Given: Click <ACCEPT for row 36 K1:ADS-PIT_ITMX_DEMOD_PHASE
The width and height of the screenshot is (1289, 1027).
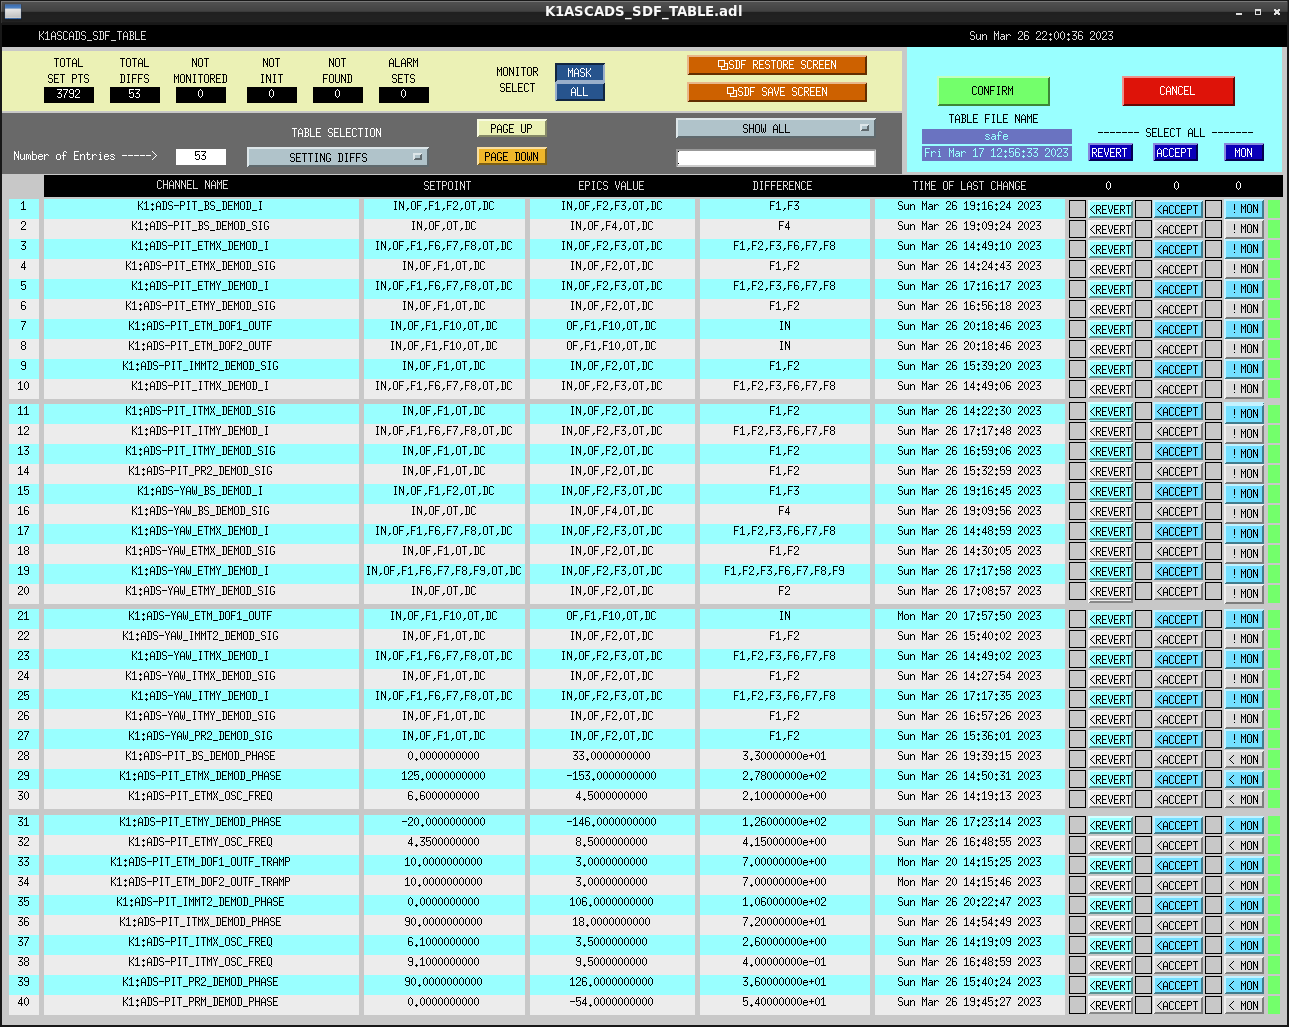Looking at the screenshot, I should 1178,925.
